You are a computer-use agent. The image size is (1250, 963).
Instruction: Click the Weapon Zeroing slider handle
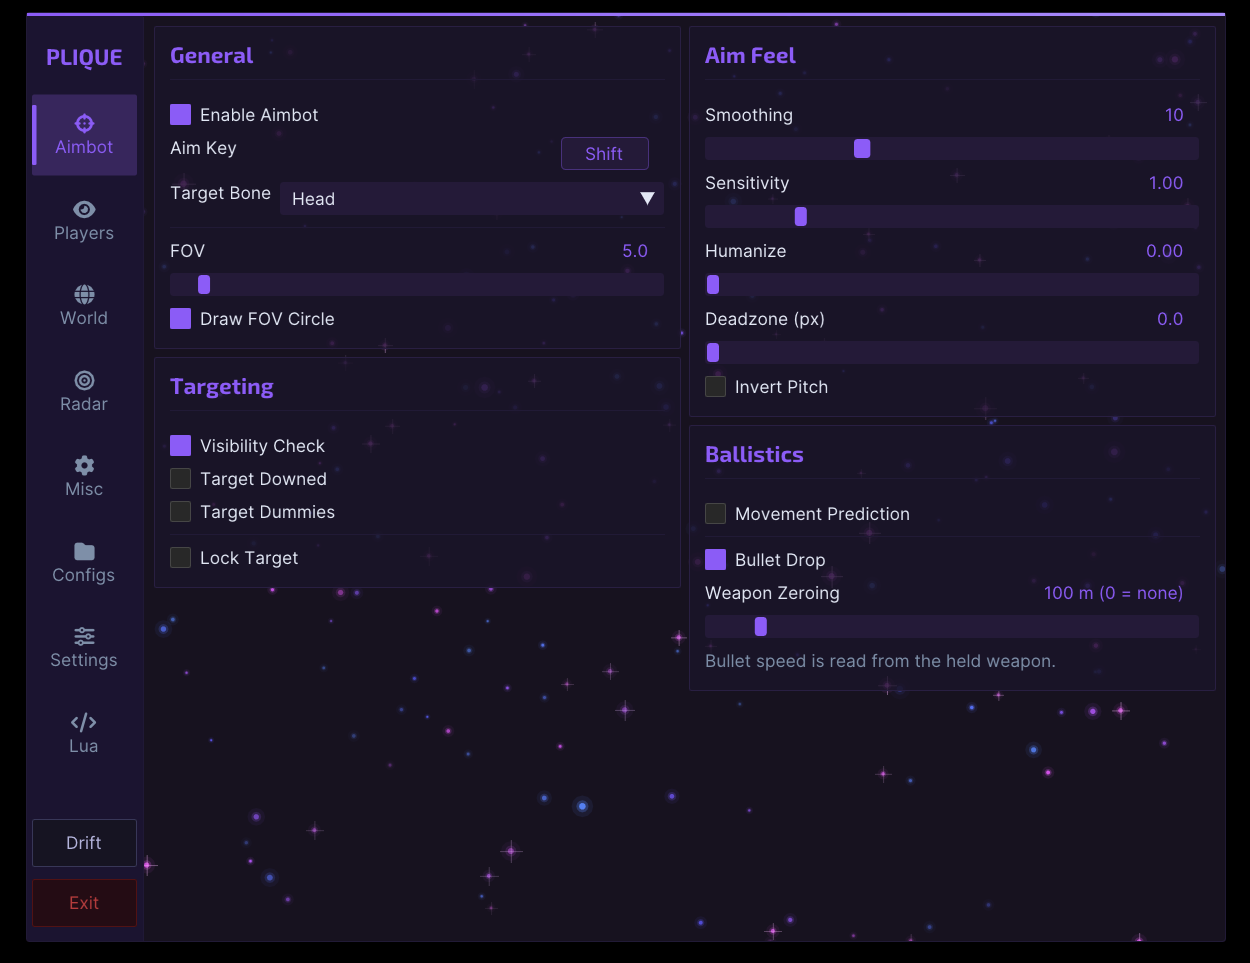(761, 626)
